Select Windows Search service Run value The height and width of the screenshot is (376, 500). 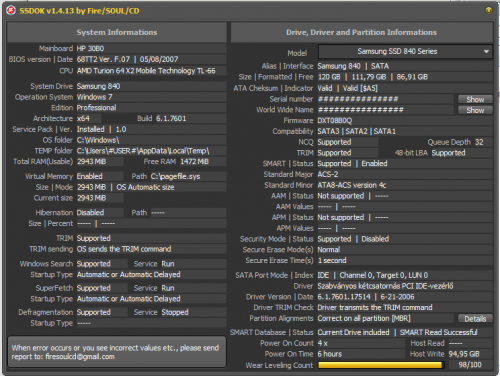tap(168, 264)
